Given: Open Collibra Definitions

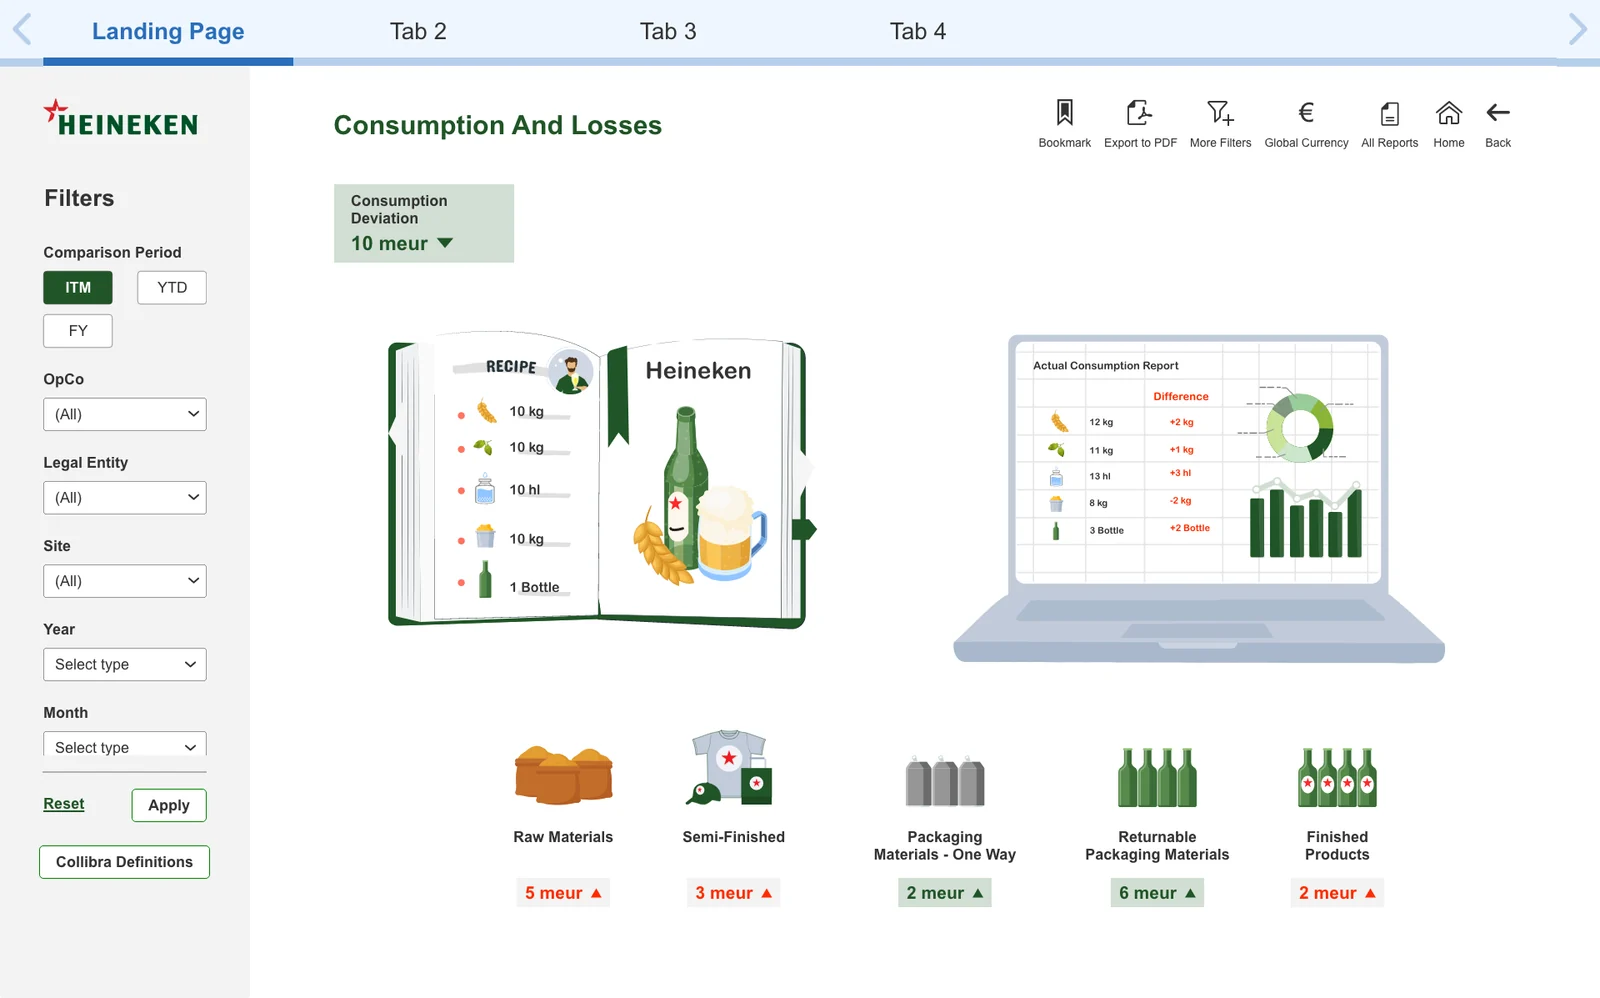Looking at the screenshot, I should coord(124,862).
